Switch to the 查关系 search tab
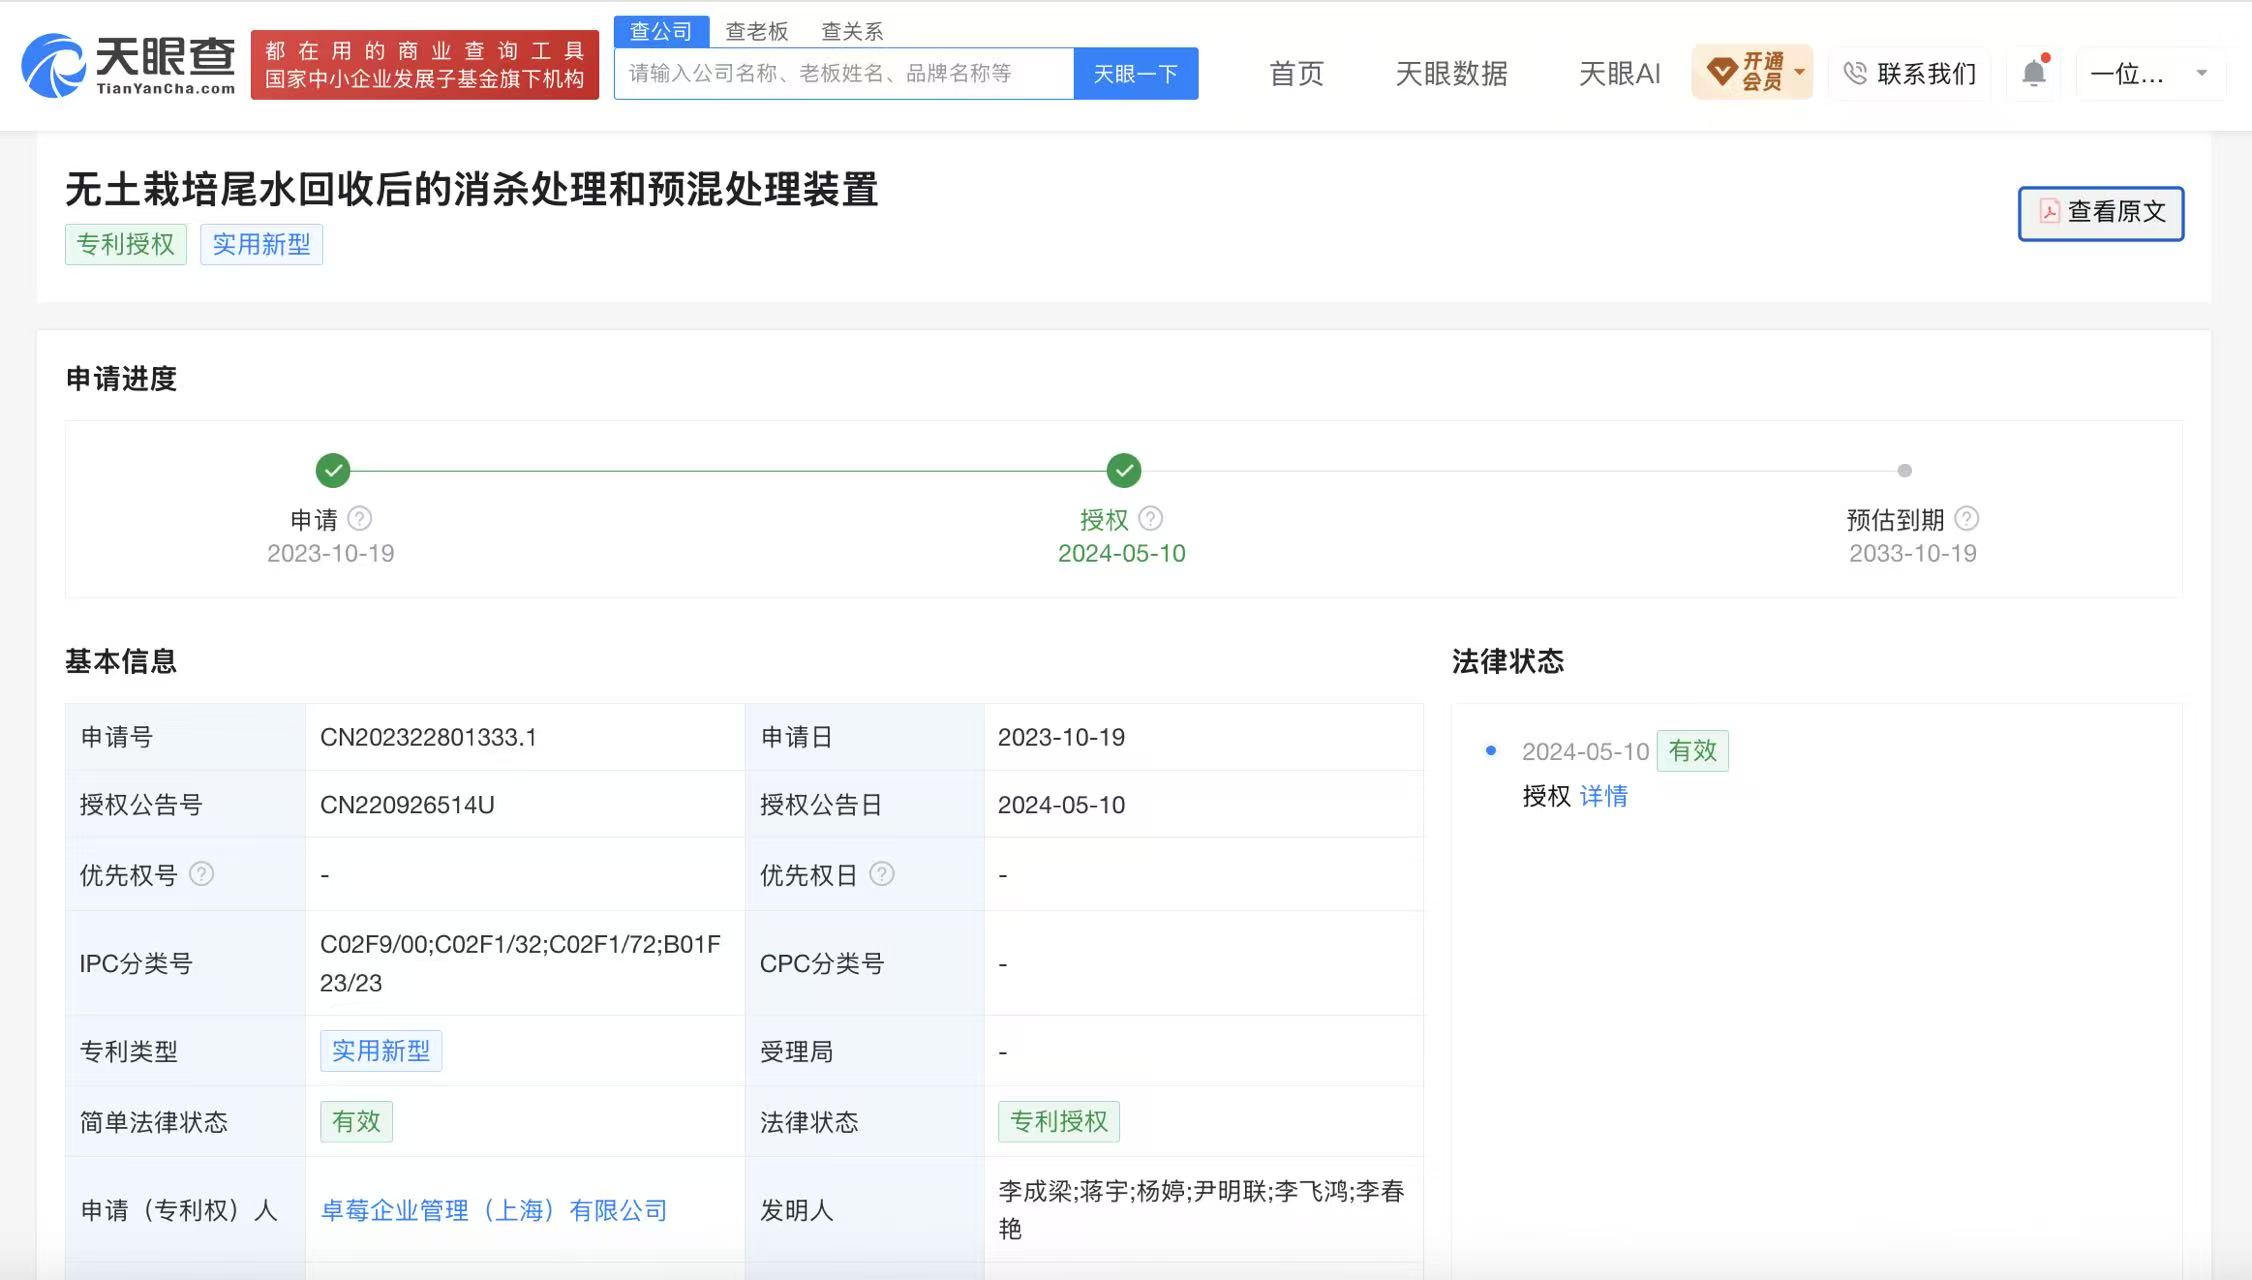This screenshot has width=2252, height=1280. (852, 31)
